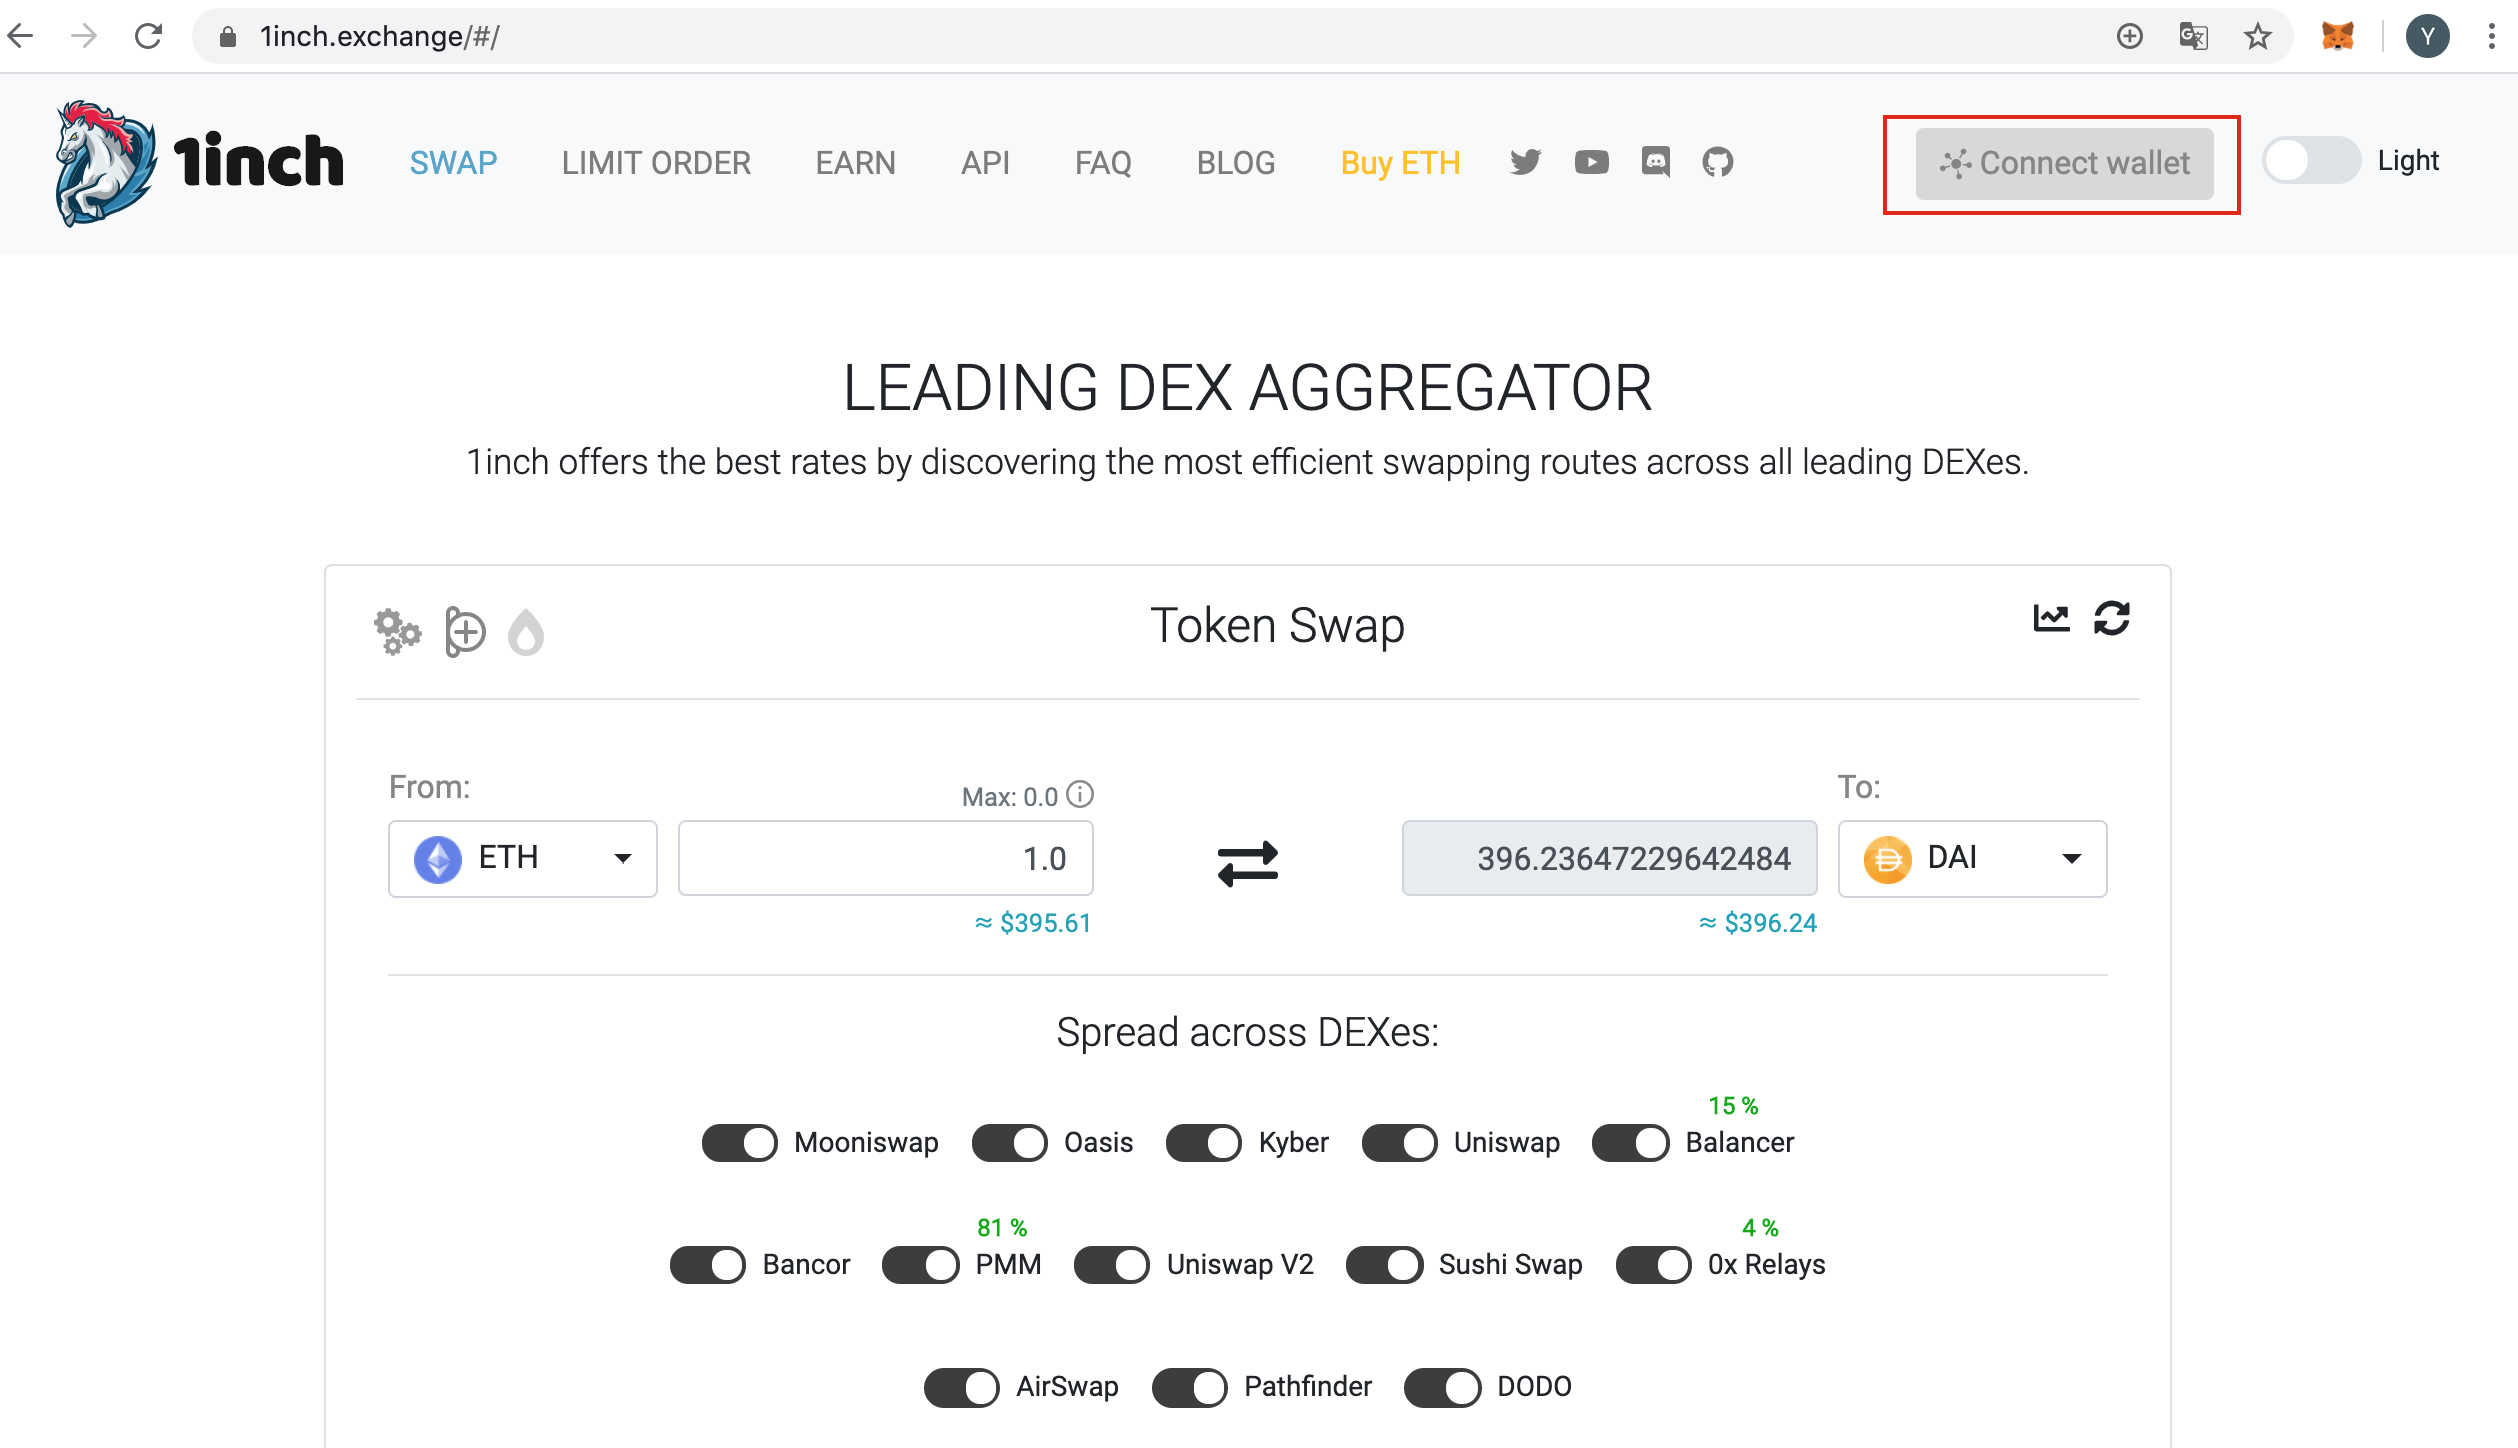Click the water drop icon
Viewport: 2518px width, 1448px height.
(526, 632)
